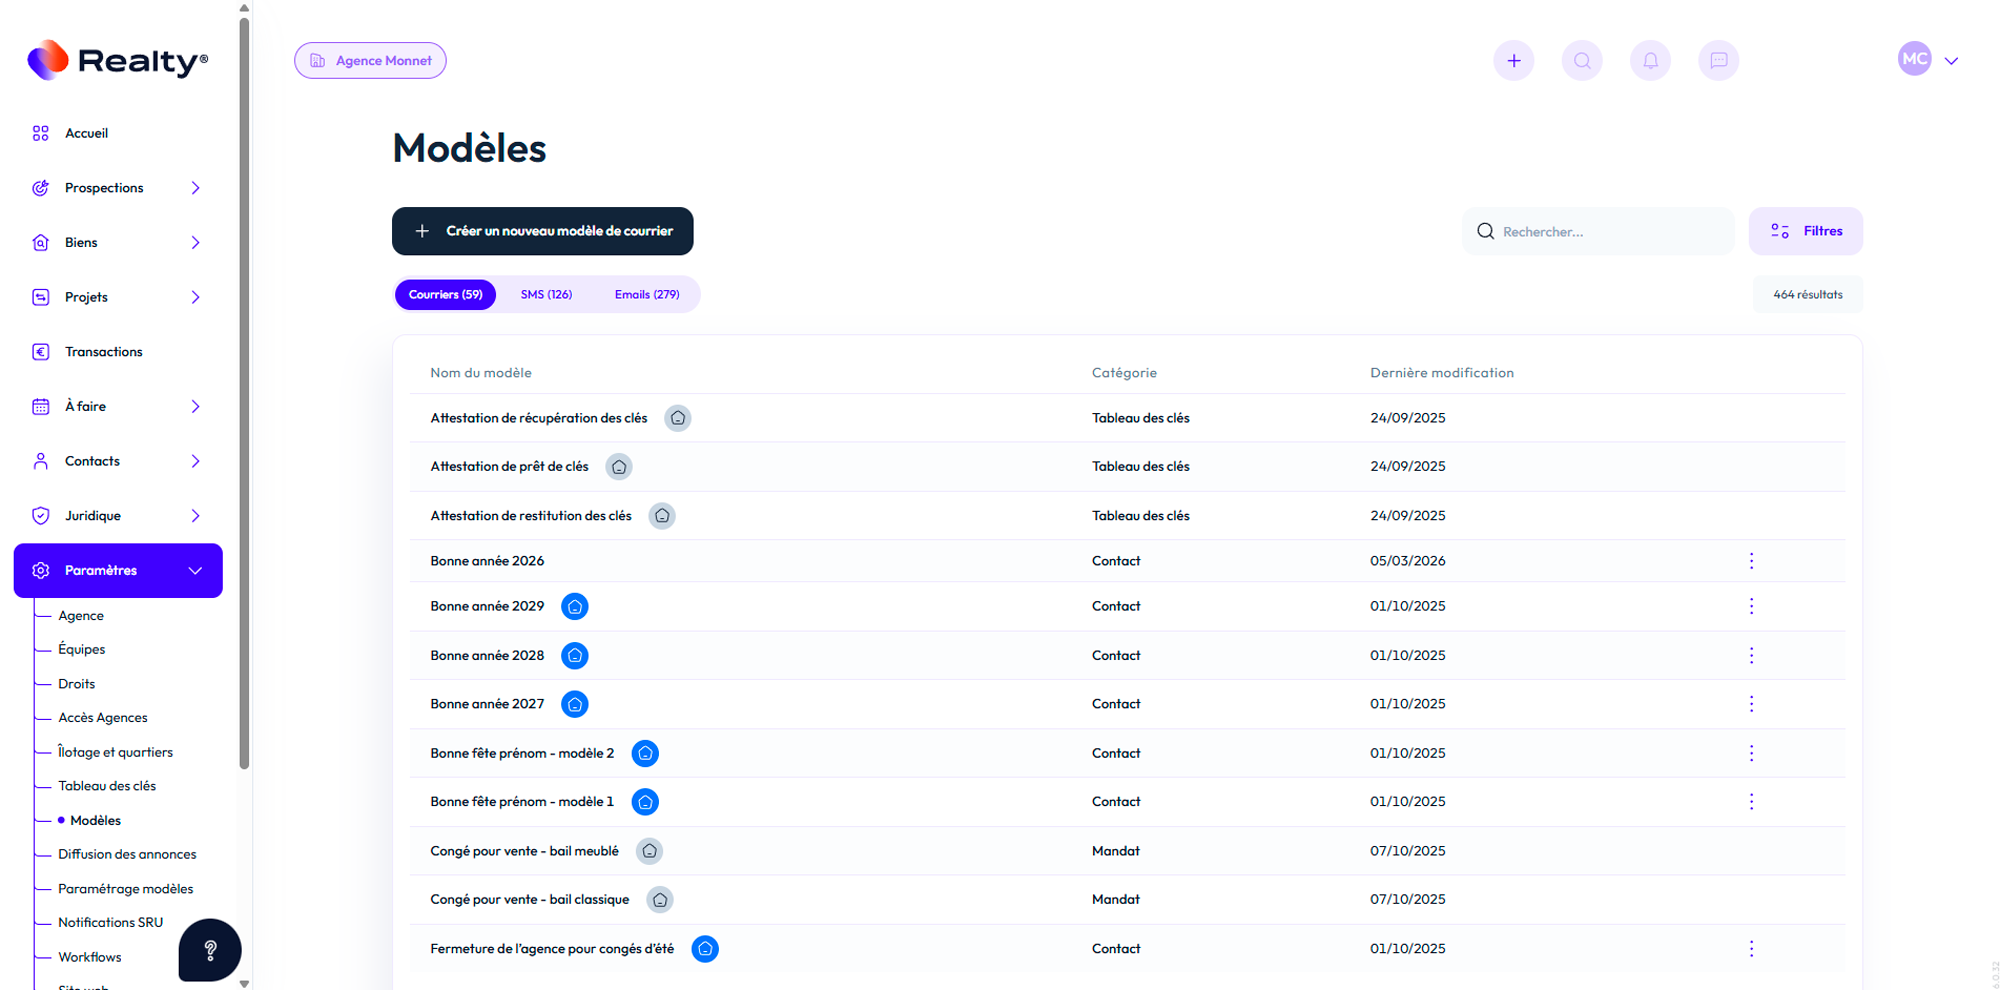
Task: Open the notifications bell icon
Action: [1650, 61]
